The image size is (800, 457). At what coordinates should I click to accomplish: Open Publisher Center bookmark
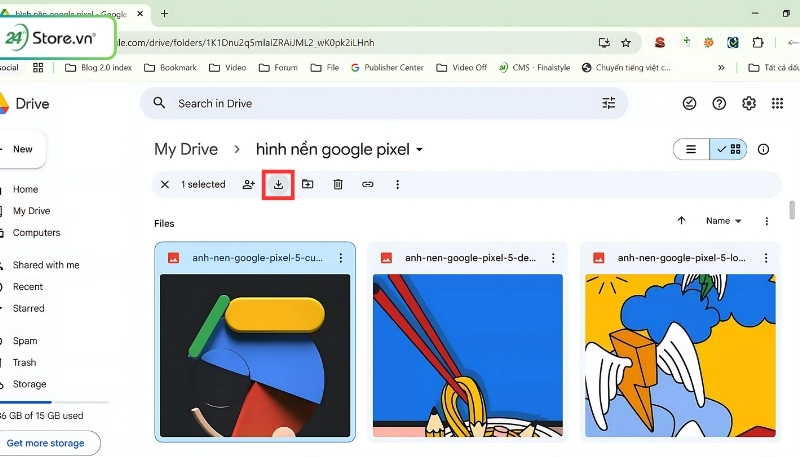[x=387, y=67]
